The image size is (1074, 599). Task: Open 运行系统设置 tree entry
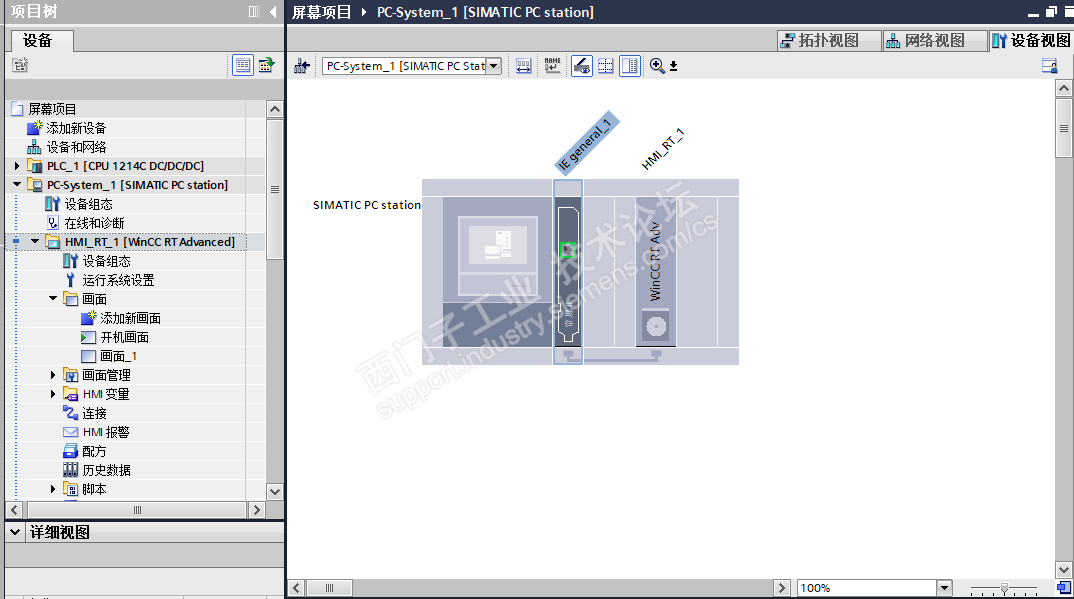tap(118, 280)
